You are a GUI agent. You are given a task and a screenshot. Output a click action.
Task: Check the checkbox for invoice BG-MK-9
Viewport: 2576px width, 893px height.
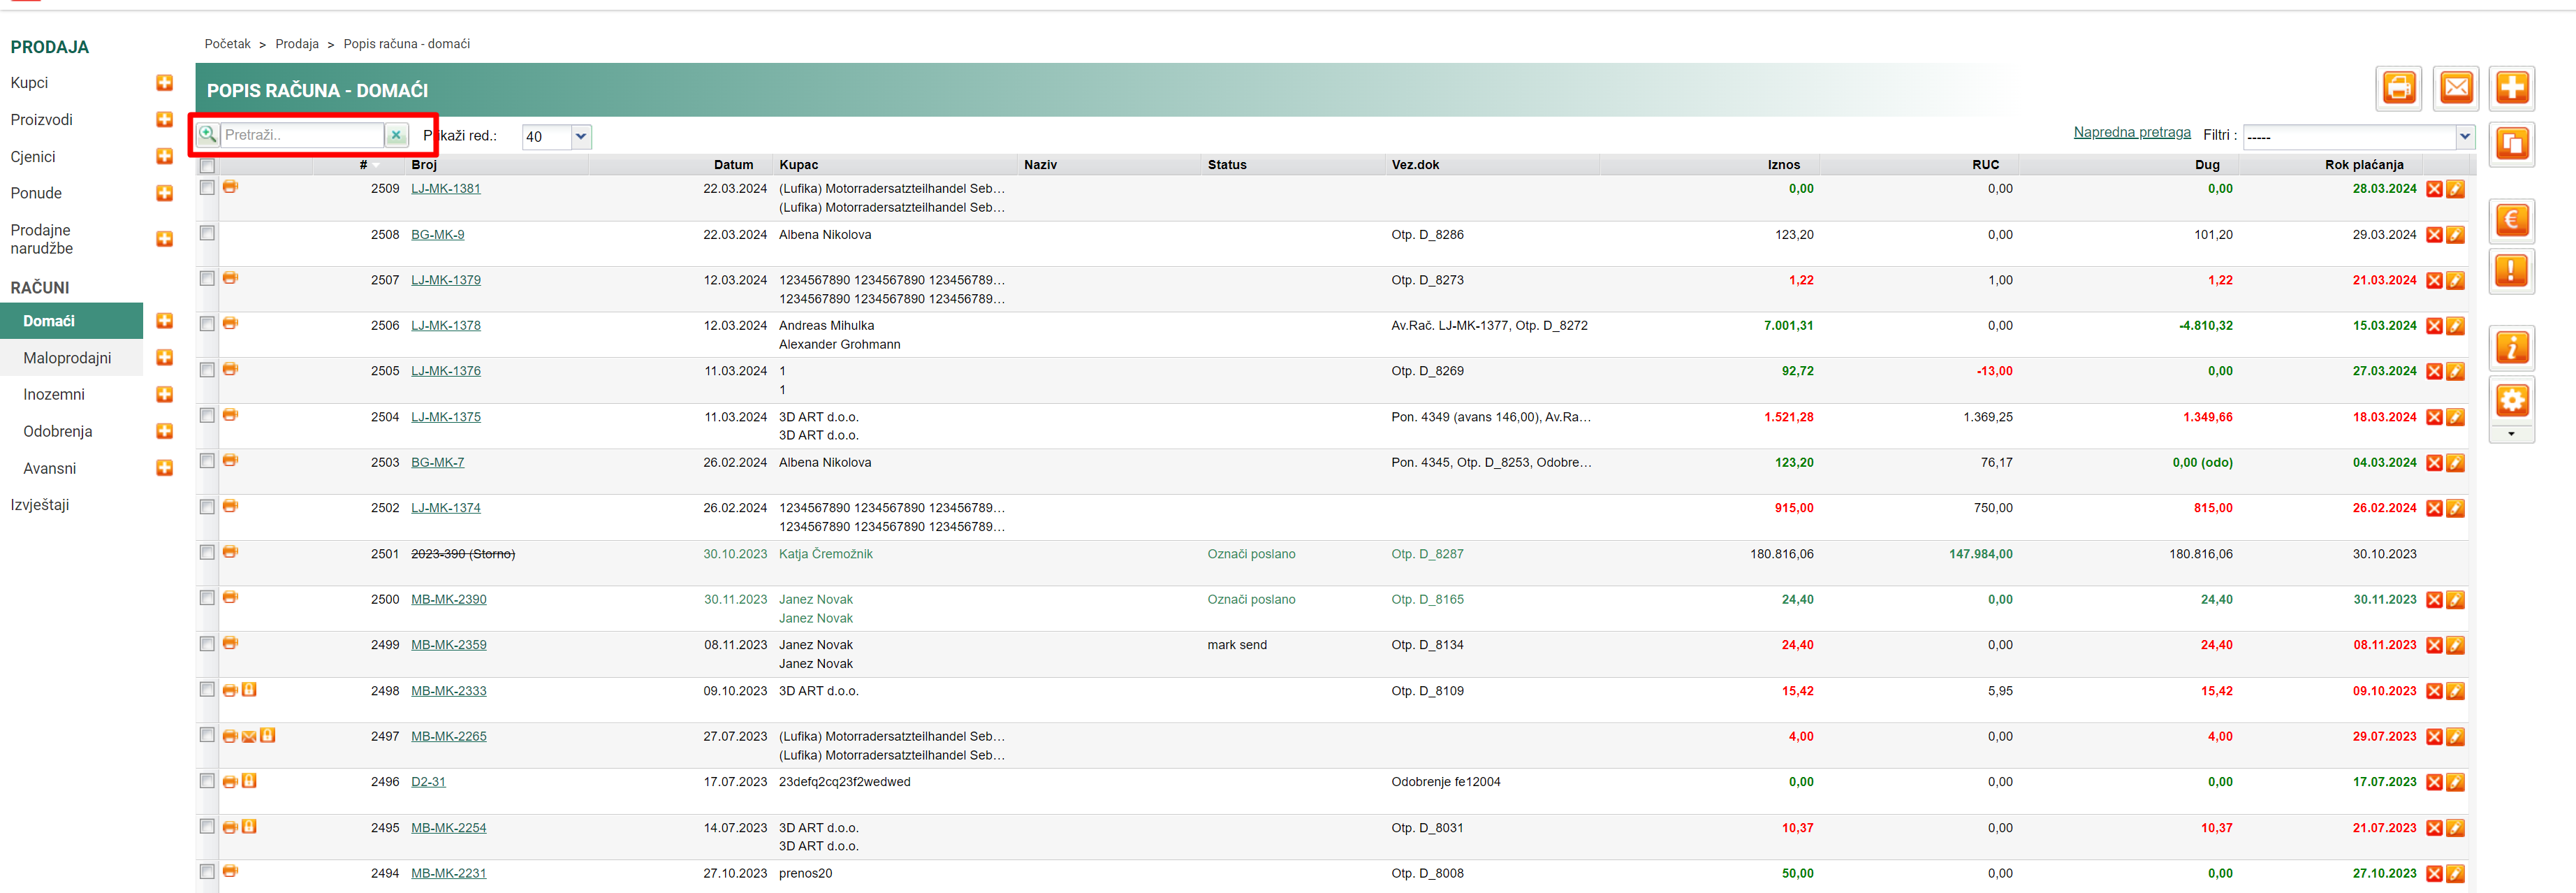coord(207,233)
